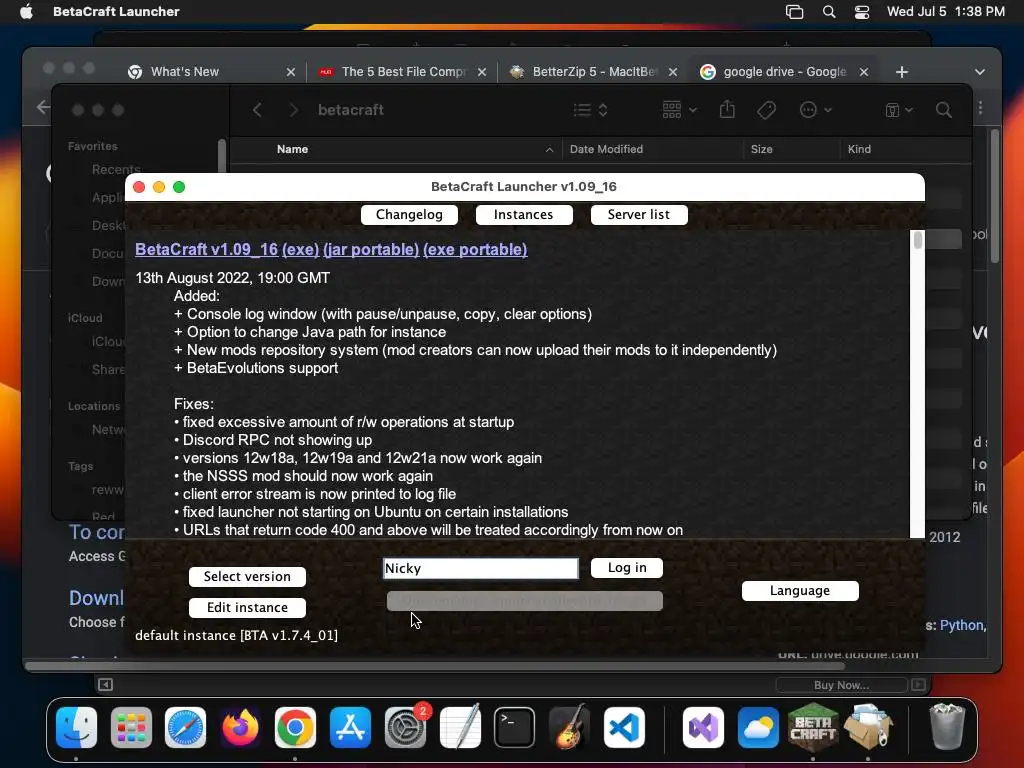Open the Instances tab in BetaCraft Launcher

point(524,215)
